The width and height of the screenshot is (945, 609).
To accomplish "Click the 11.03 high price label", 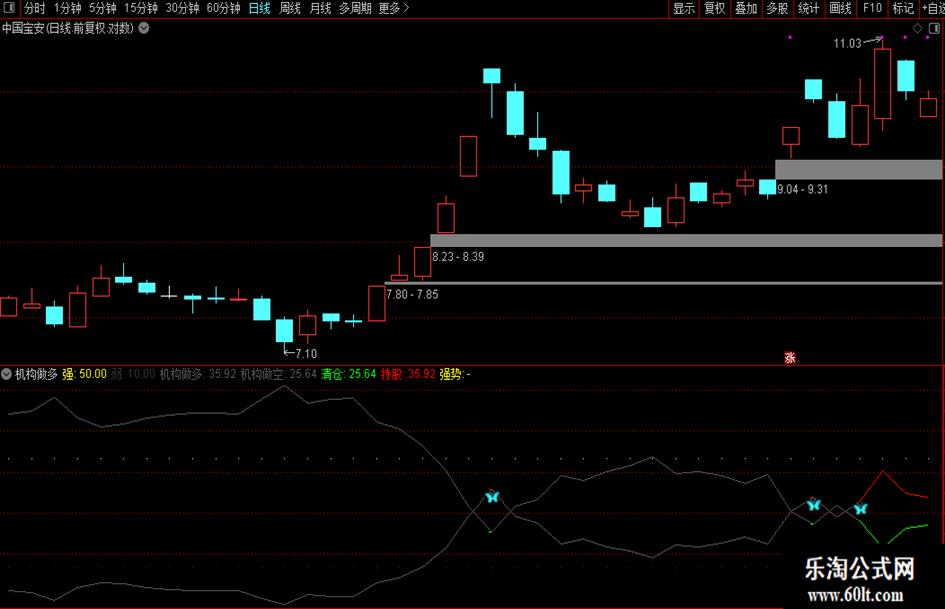I will pyautogui.click(x=847, y=43).
